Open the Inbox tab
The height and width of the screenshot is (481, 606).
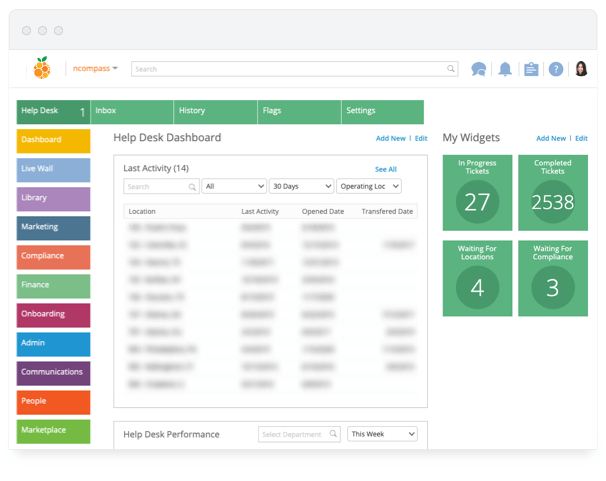click(132, 112)
